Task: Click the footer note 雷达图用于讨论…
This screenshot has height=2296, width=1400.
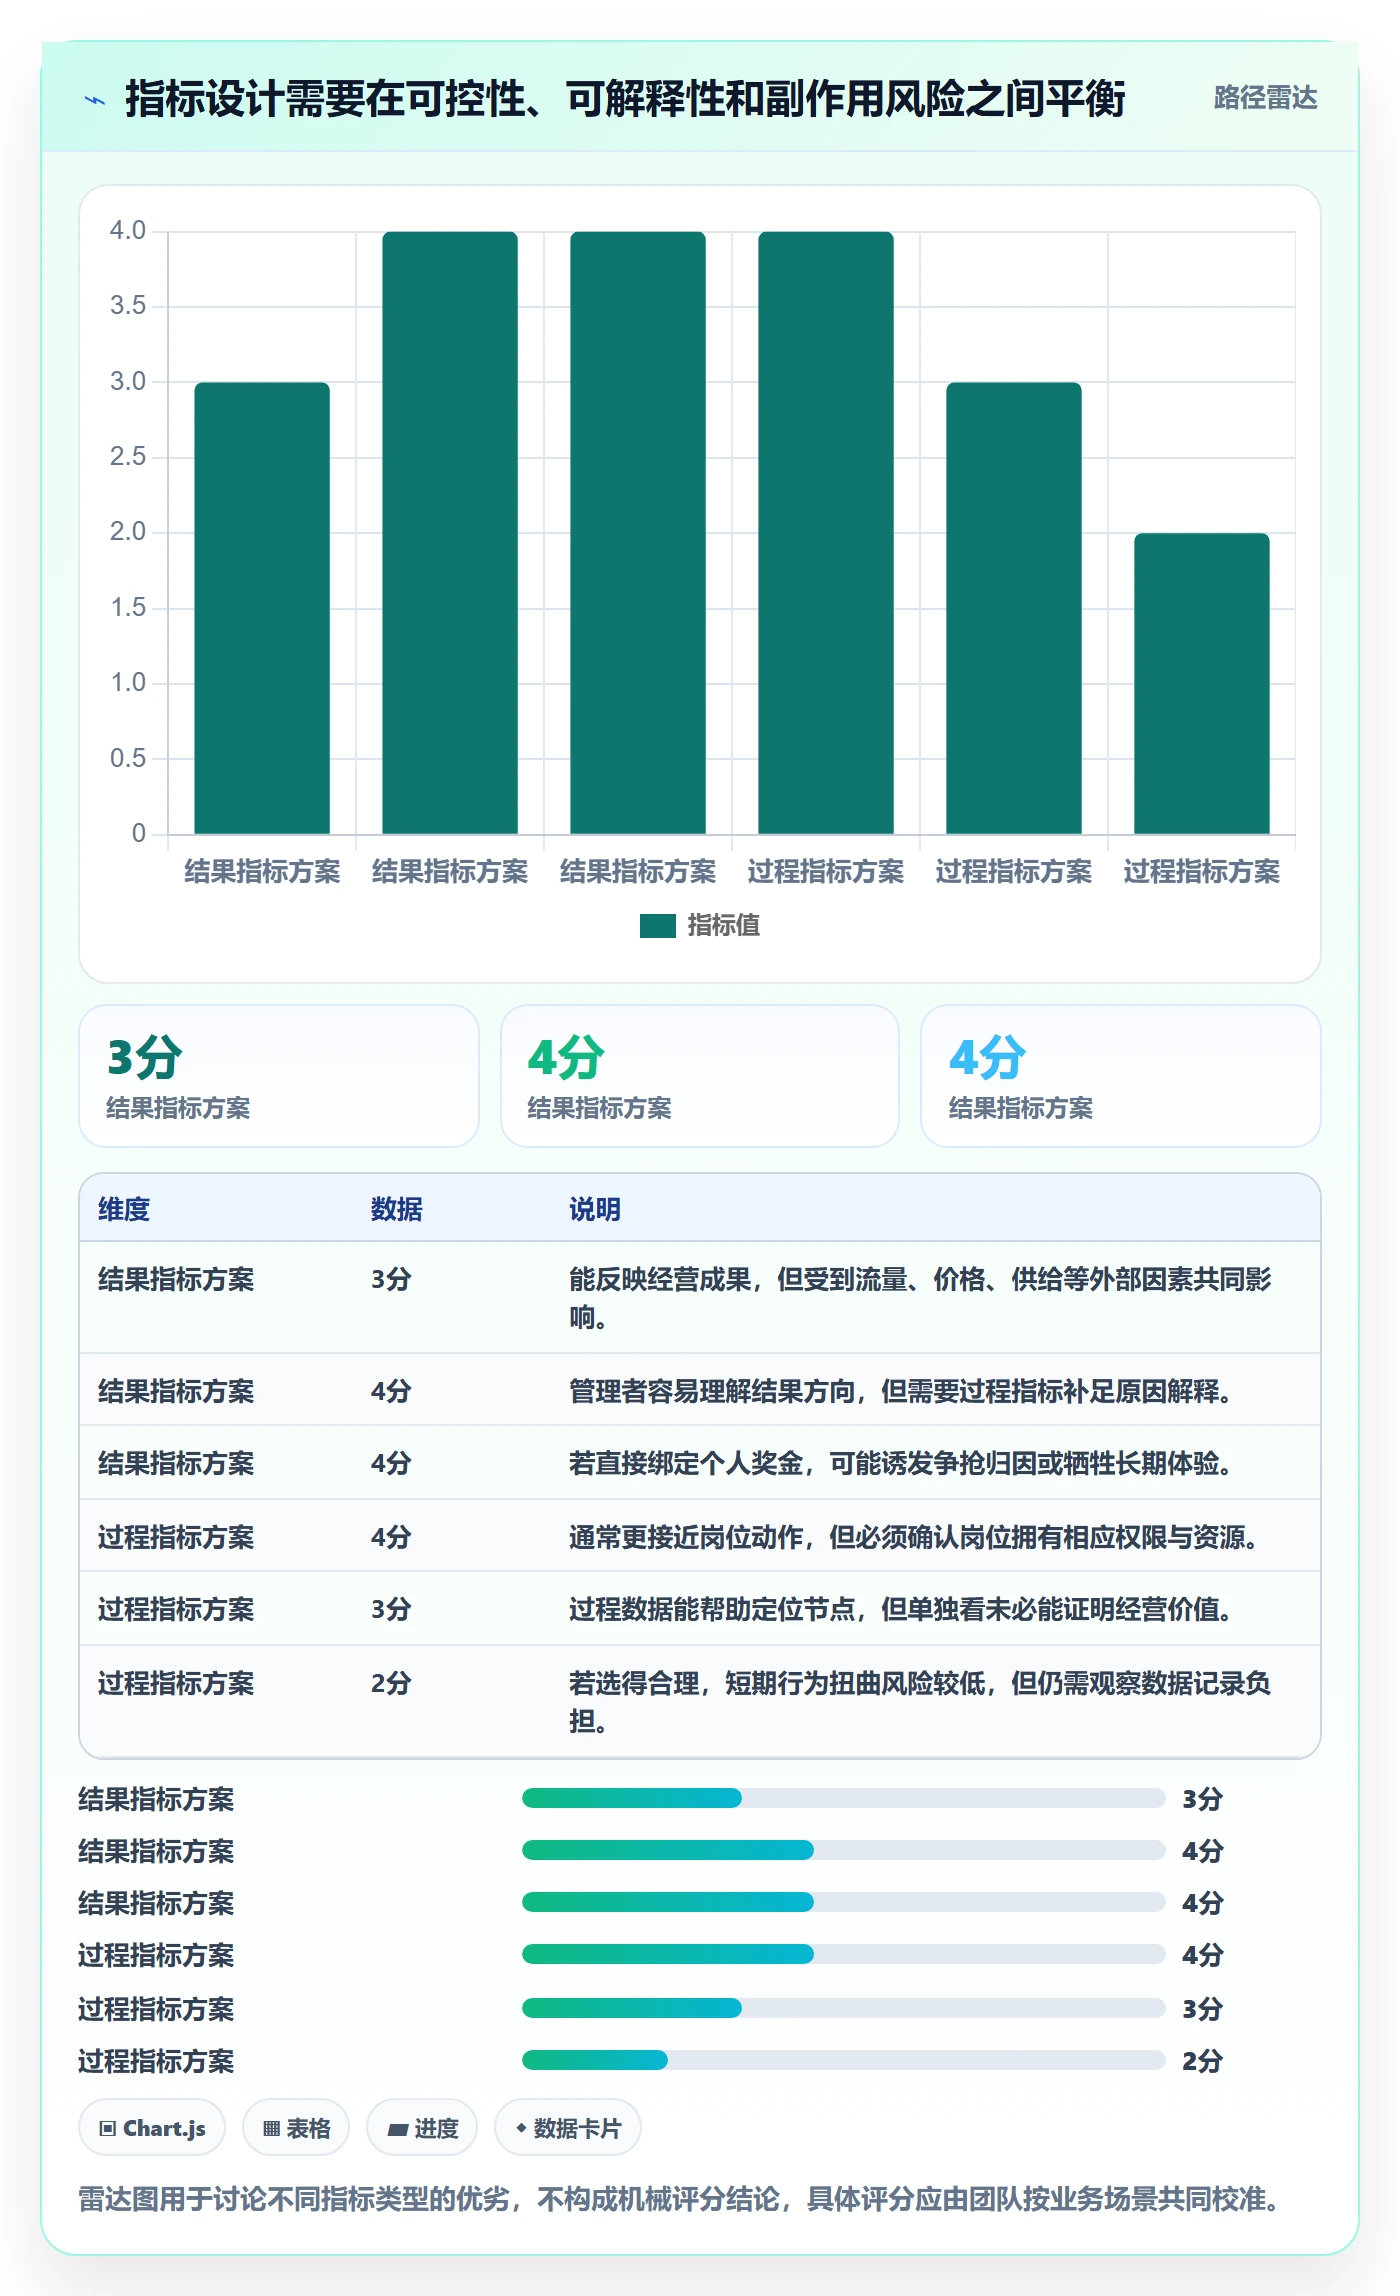Action: tap(679, 2199)
